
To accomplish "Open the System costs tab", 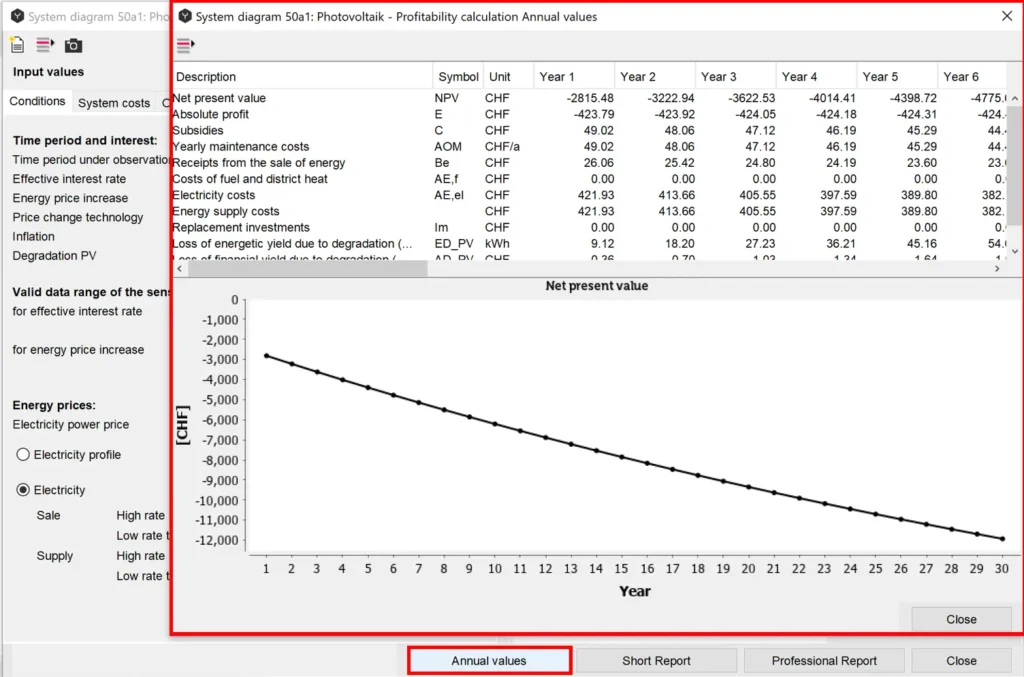I will pyautogui.click(x=113, y=103).
